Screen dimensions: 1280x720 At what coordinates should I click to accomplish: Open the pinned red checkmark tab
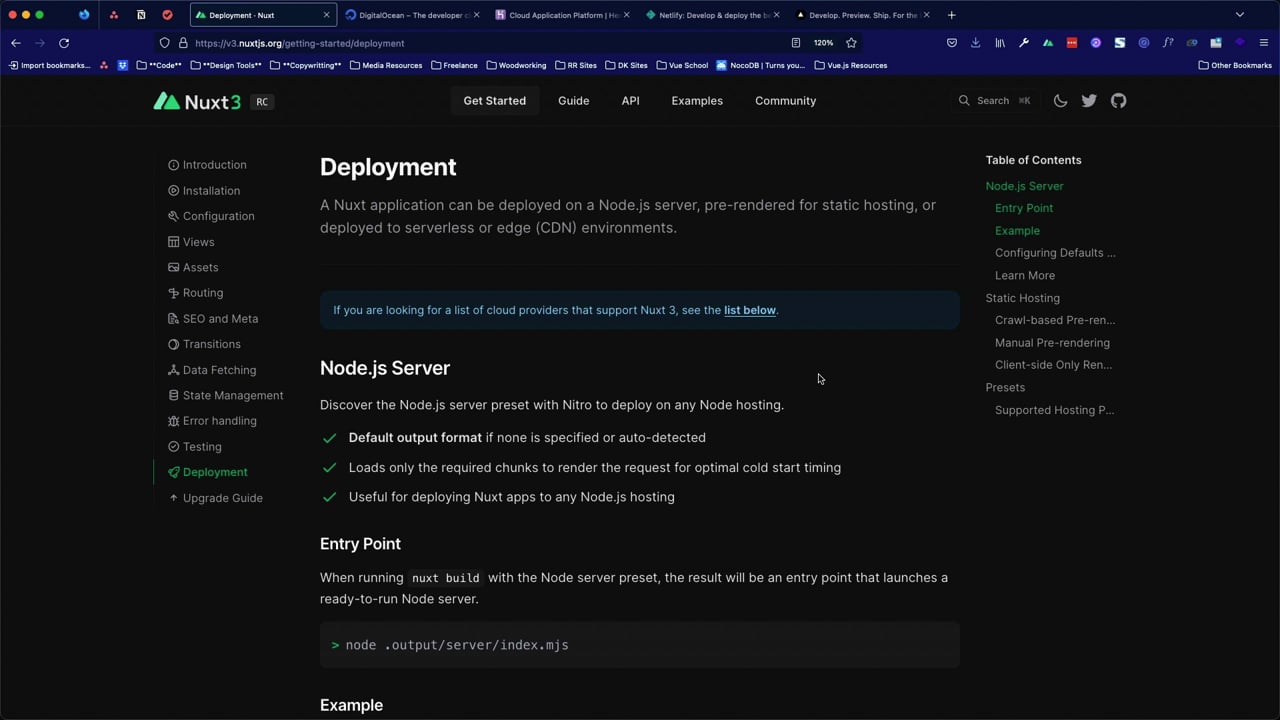pos(167,15)
